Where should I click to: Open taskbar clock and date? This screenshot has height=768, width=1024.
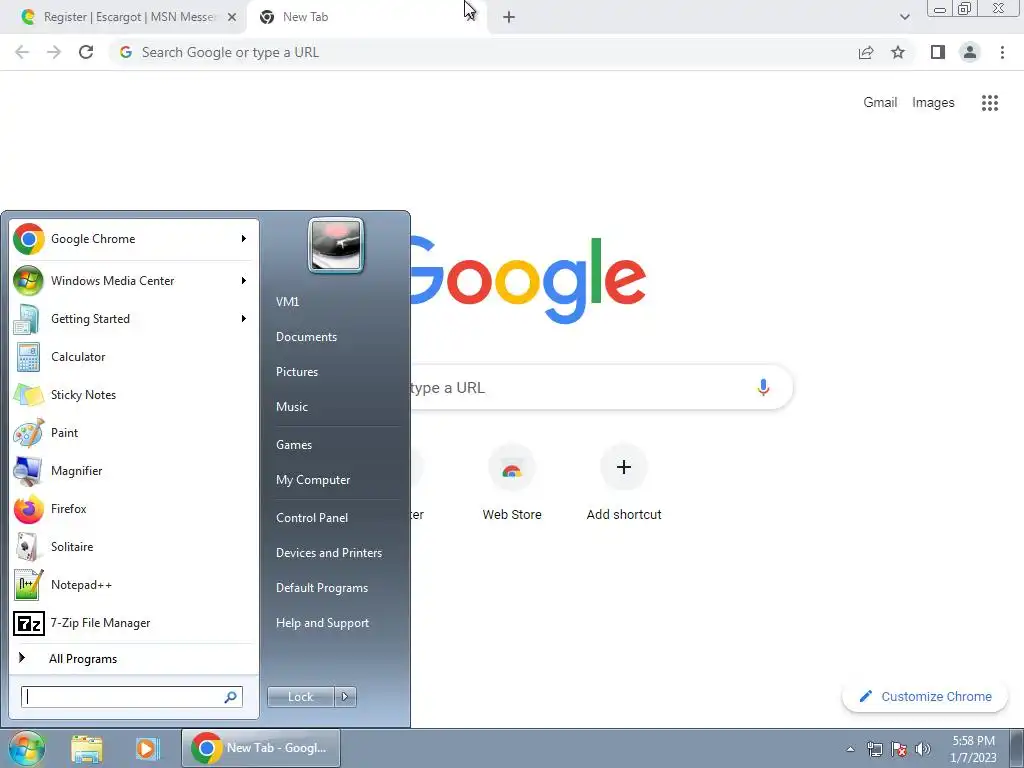pyautogui.click(x=973, y=749)
